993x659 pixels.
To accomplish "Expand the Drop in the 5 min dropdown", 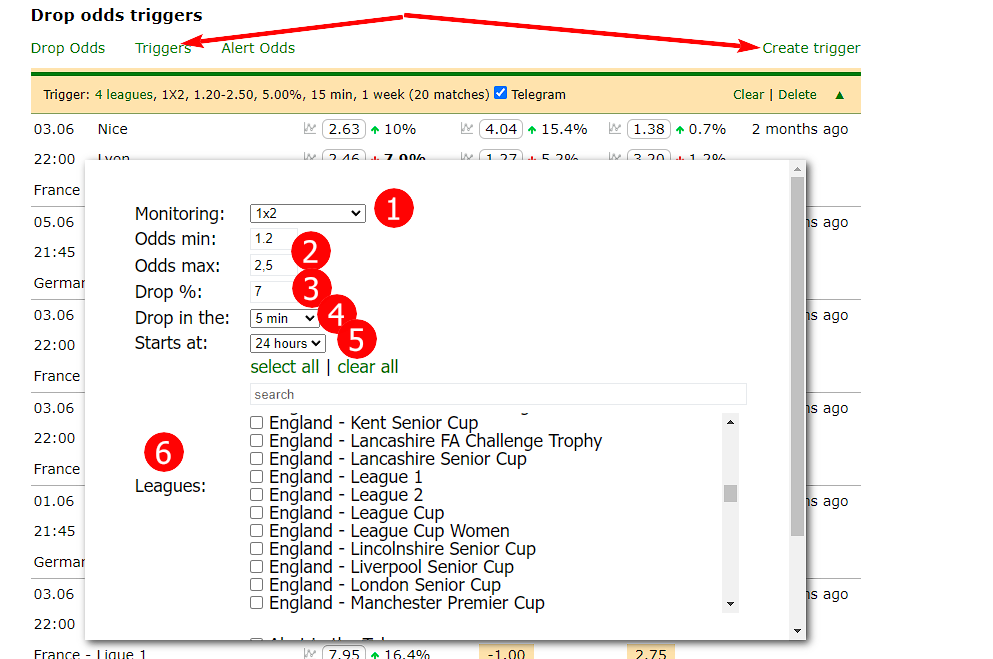I will point(284,318).
